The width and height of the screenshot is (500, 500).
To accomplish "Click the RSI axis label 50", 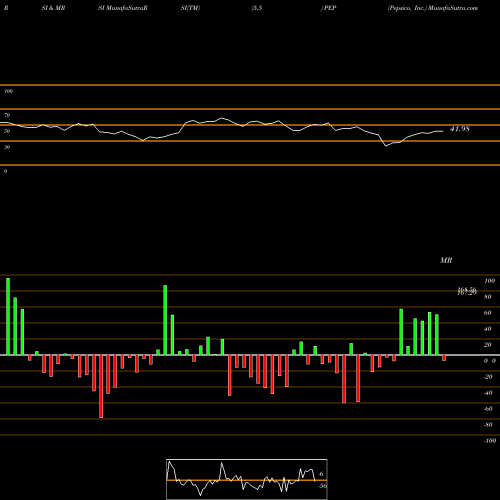I will point(7,131).
